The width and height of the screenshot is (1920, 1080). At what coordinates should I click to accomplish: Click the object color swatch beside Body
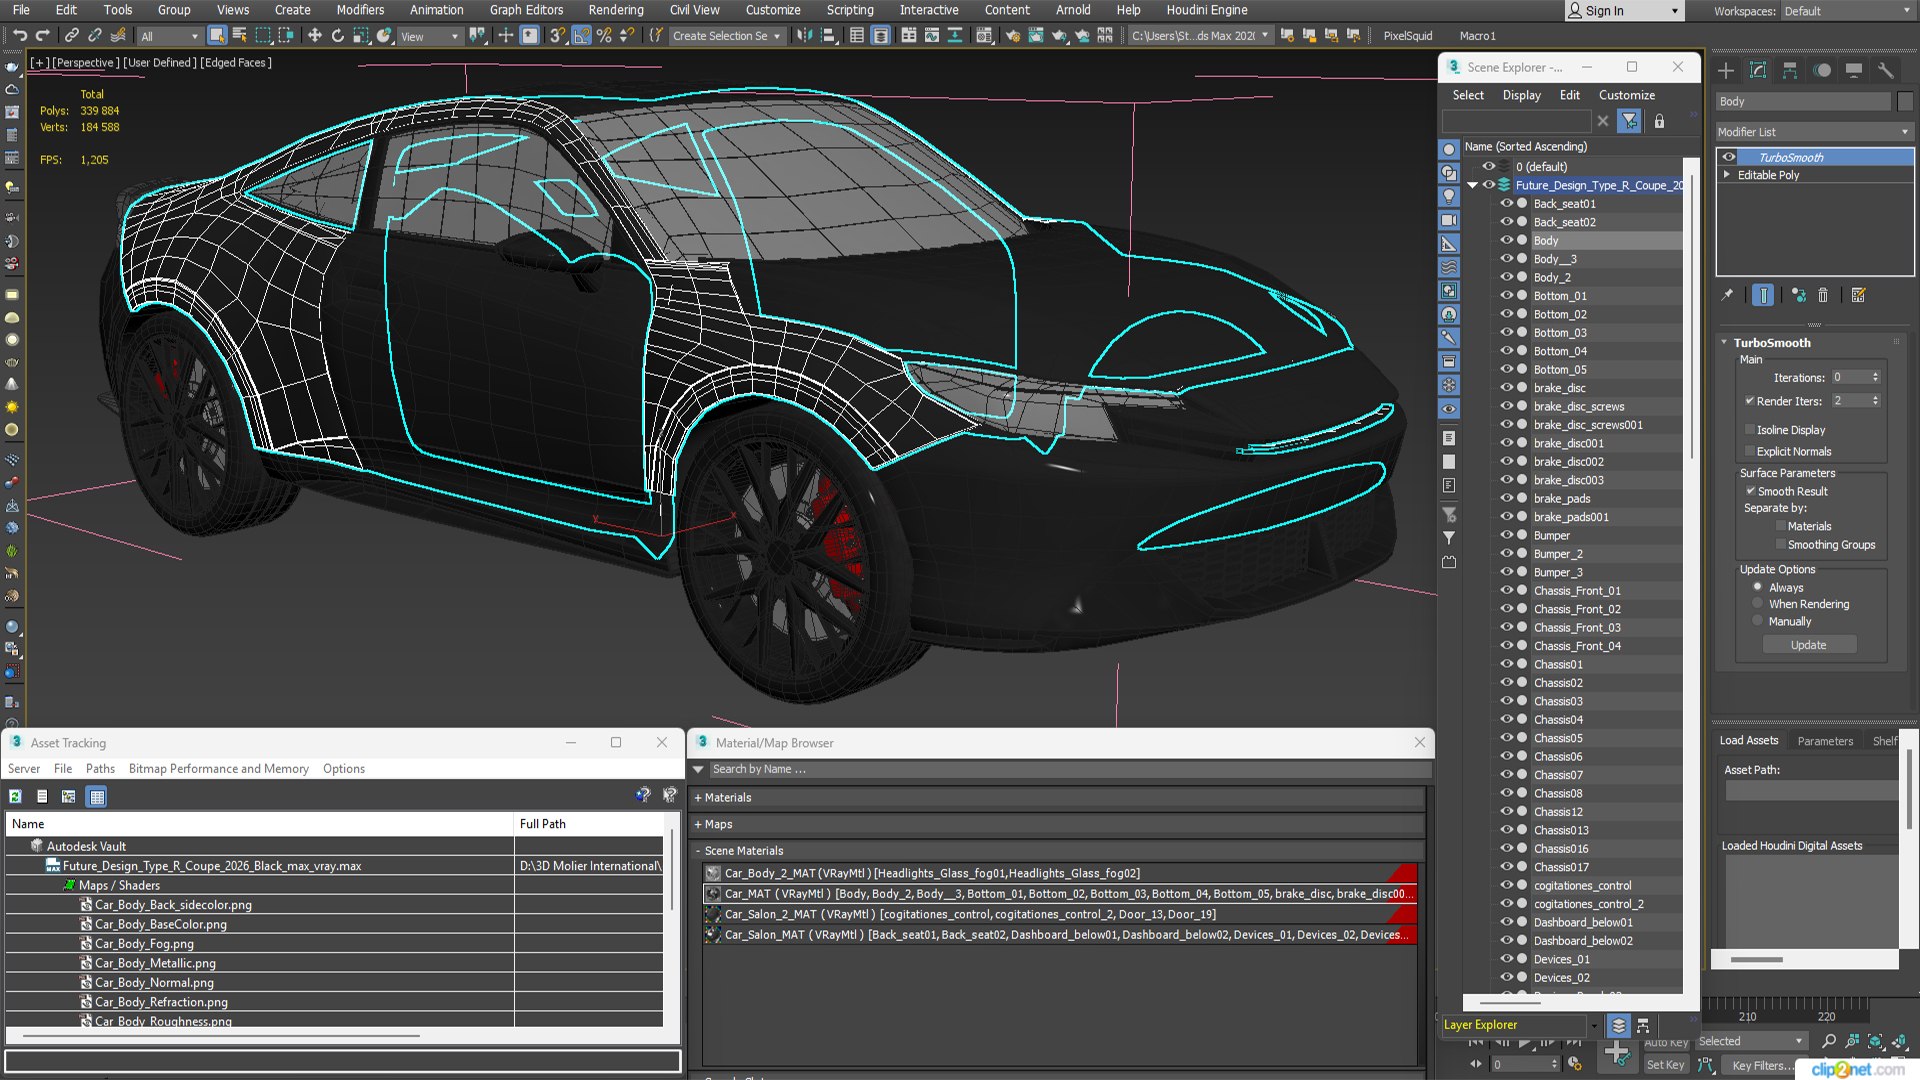pos(1904,102)
